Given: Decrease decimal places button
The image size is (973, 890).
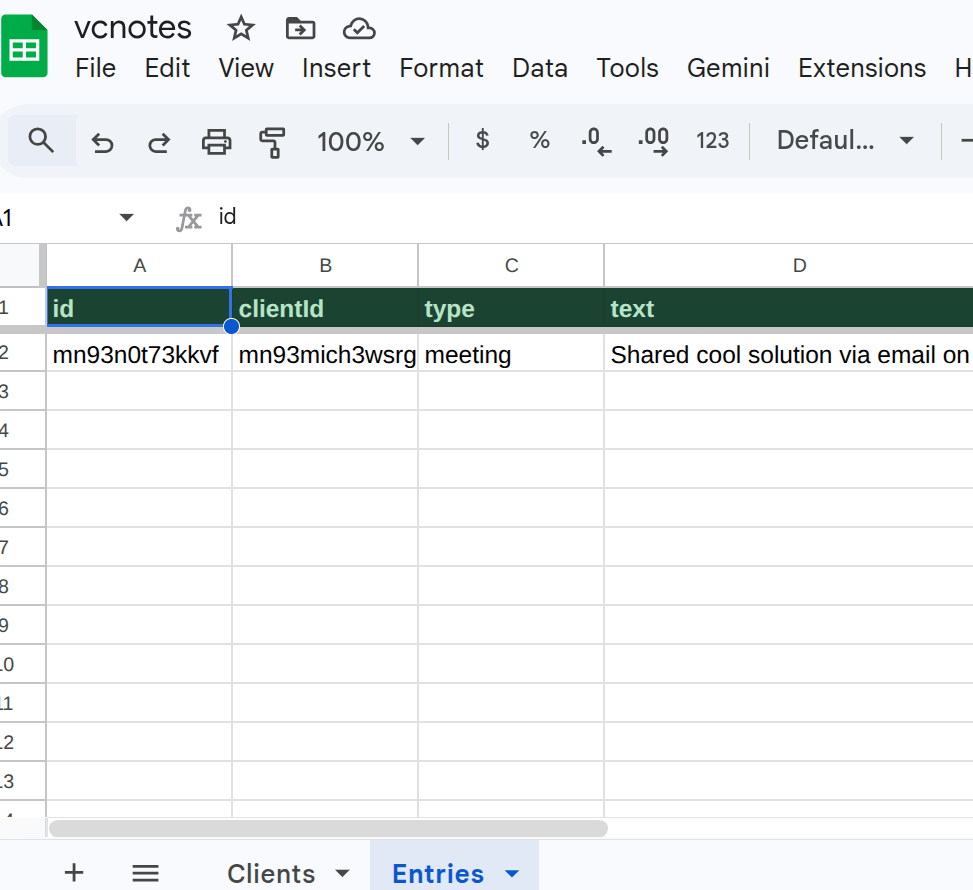Looking at the screenshot, I should tap(596, 141).
